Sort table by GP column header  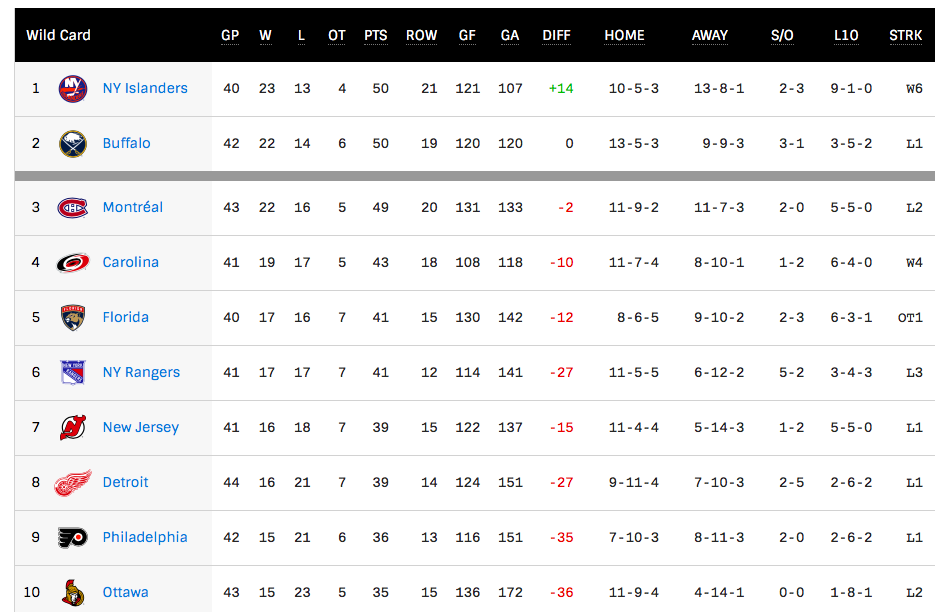coord(230,35)
